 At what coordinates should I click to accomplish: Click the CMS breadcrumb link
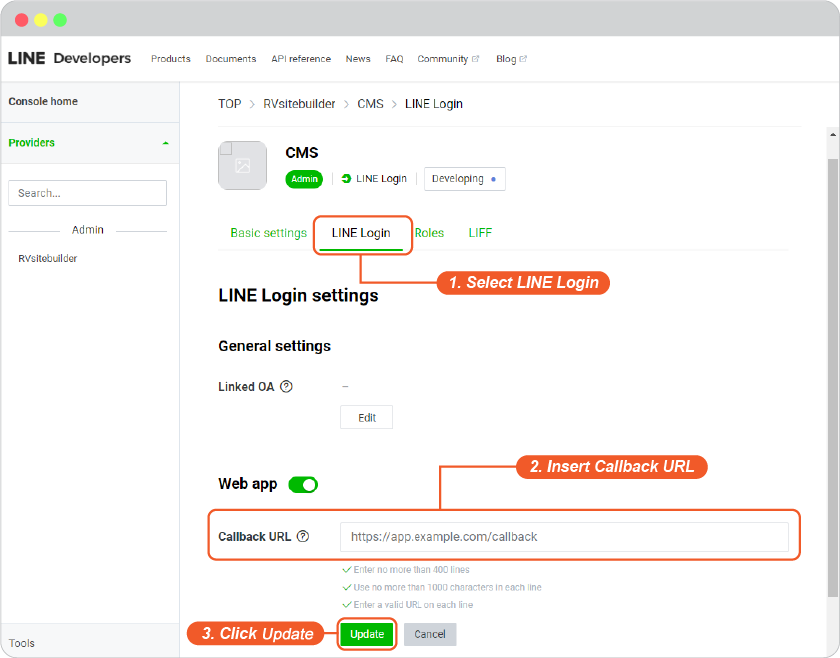370,104
